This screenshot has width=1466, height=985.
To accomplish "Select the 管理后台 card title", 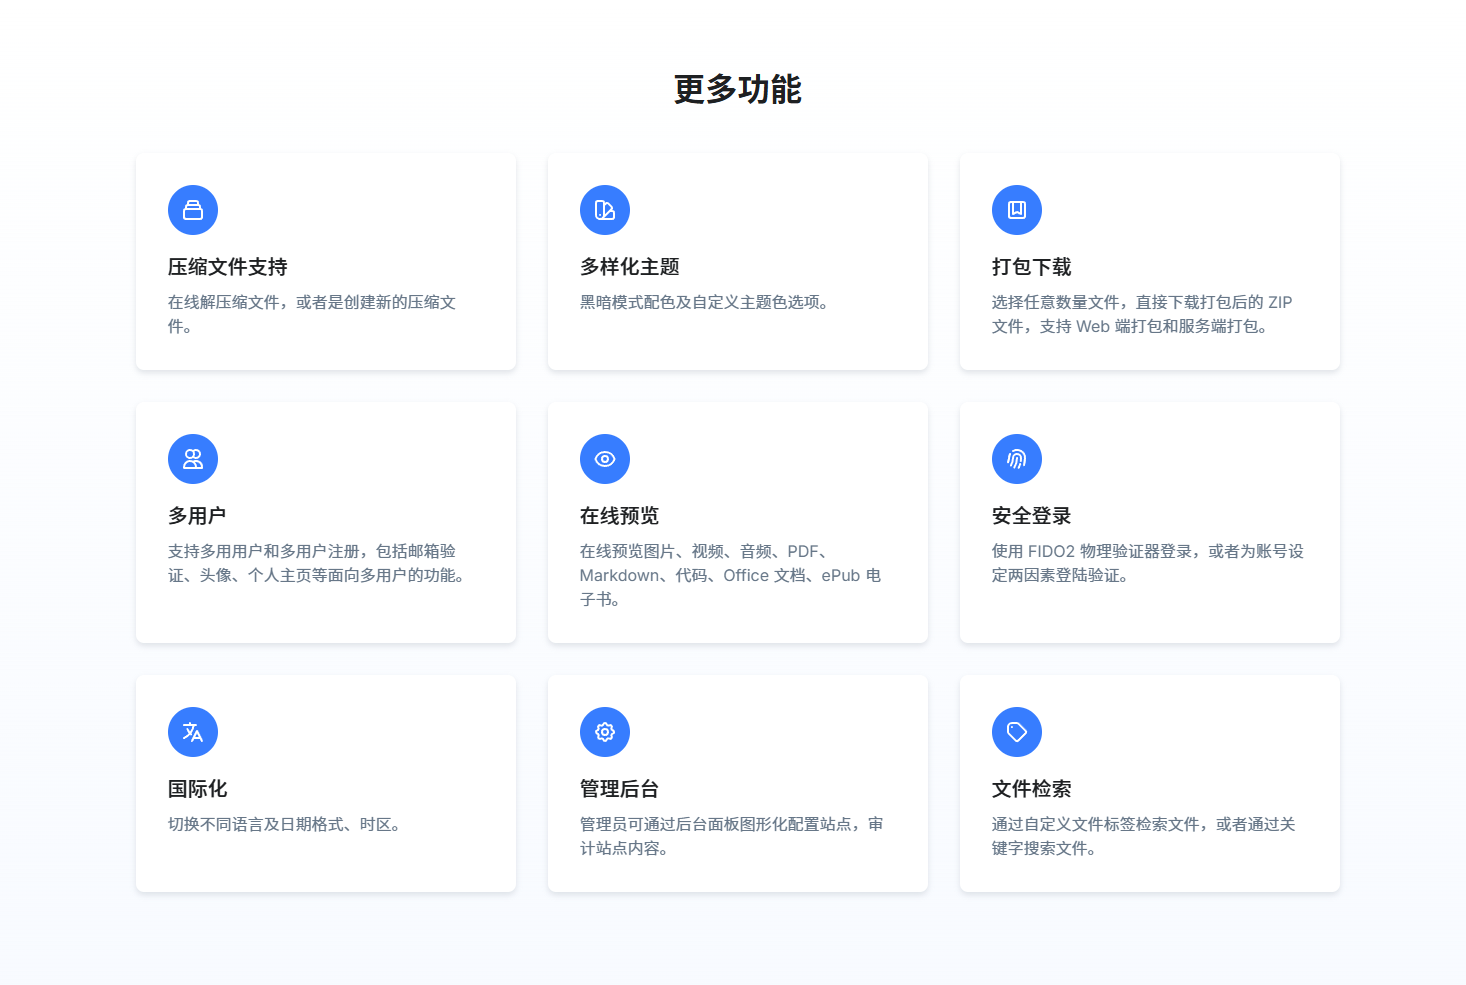I will click(620, 789).
